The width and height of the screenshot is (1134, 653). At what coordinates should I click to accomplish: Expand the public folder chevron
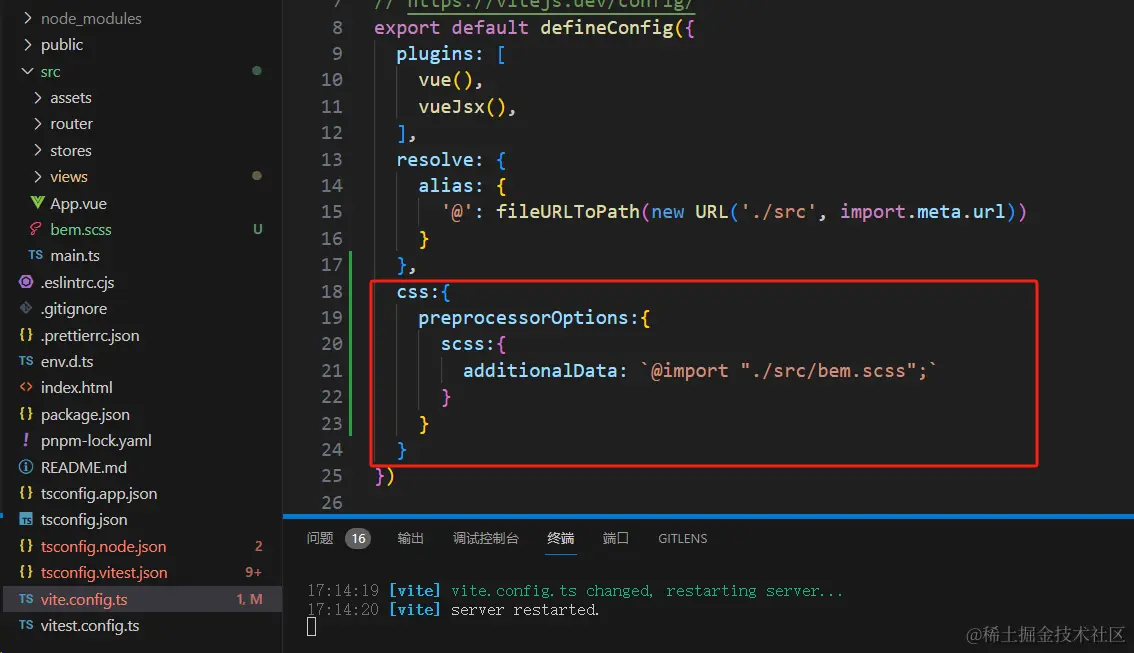[27, 44]
